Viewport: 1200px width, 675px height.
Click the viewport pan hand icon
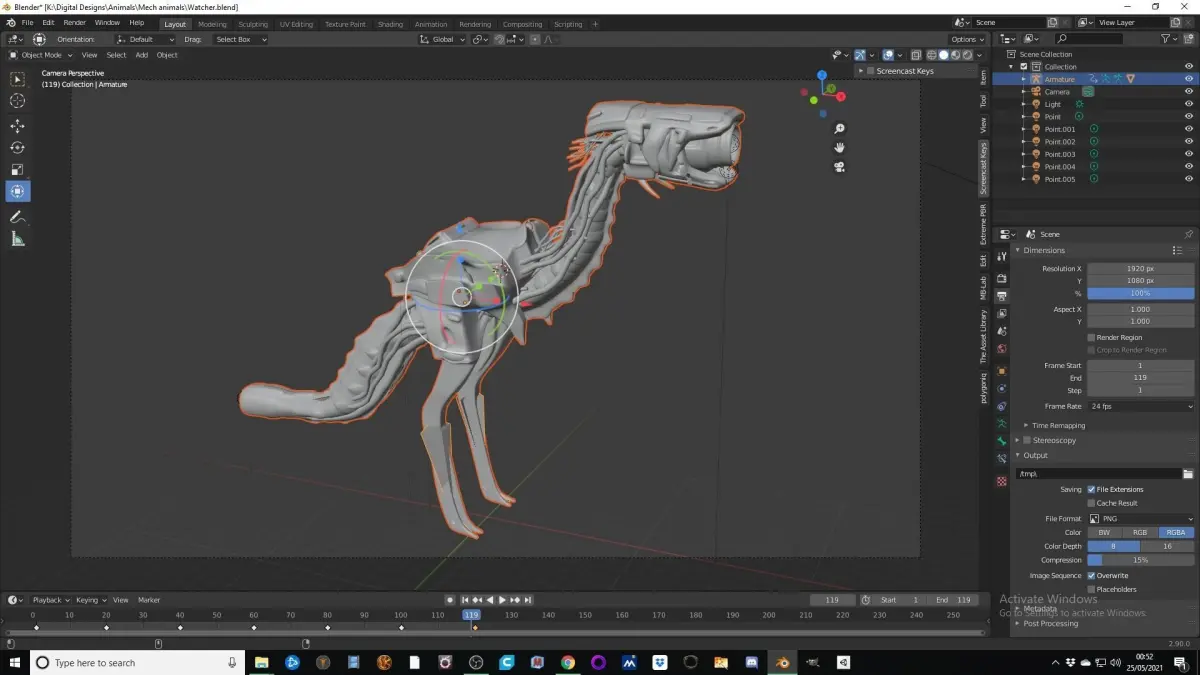tap(840, 148)
